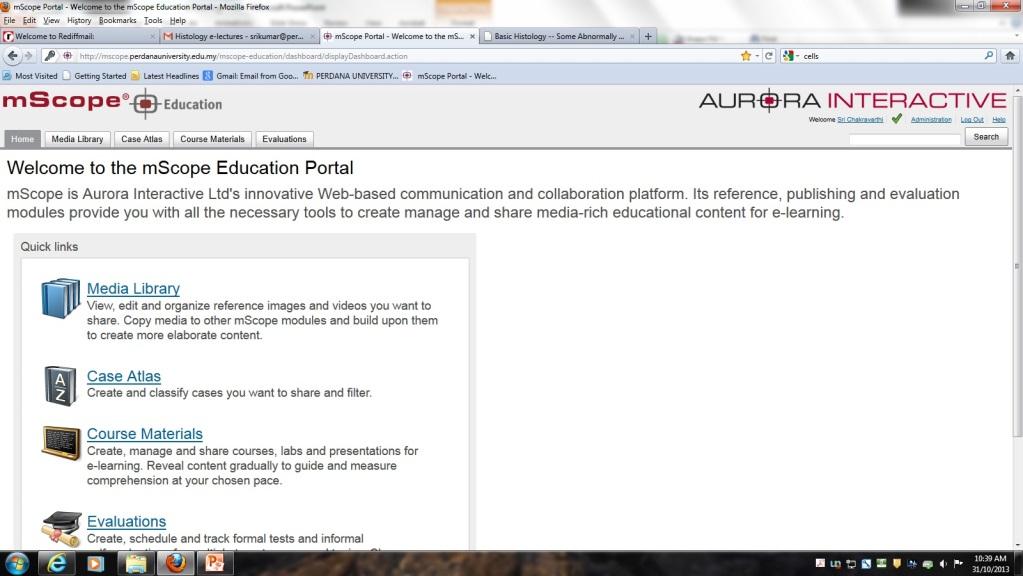The image size is (1023, 576).
Task: Open the Bookmarks menu
Action: (117, 21)
